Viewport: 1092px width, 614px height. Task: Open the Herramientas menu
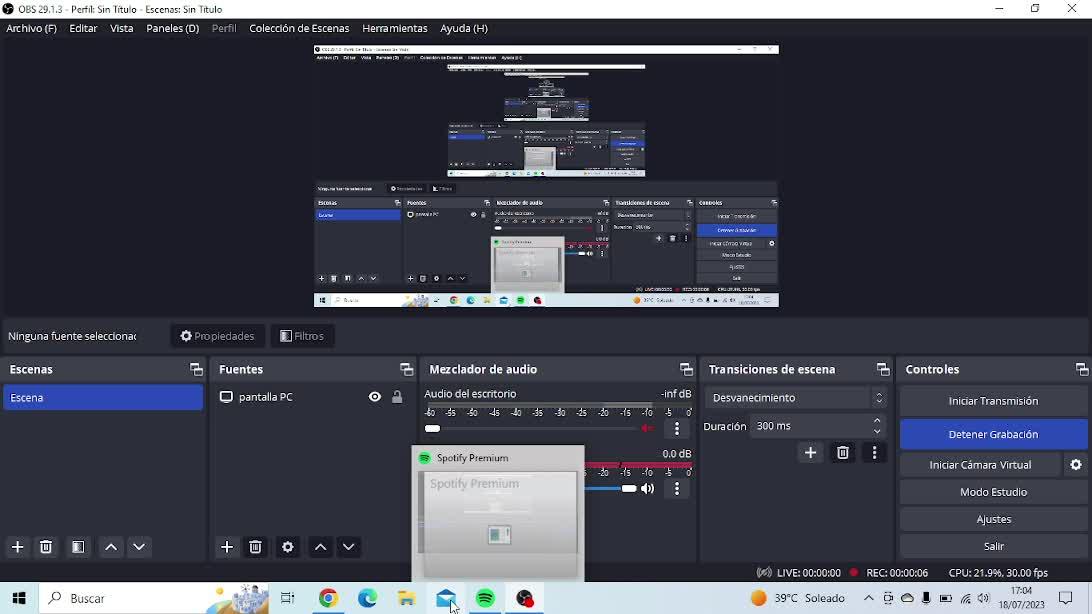pyautogui.click(x=394, y=29)
